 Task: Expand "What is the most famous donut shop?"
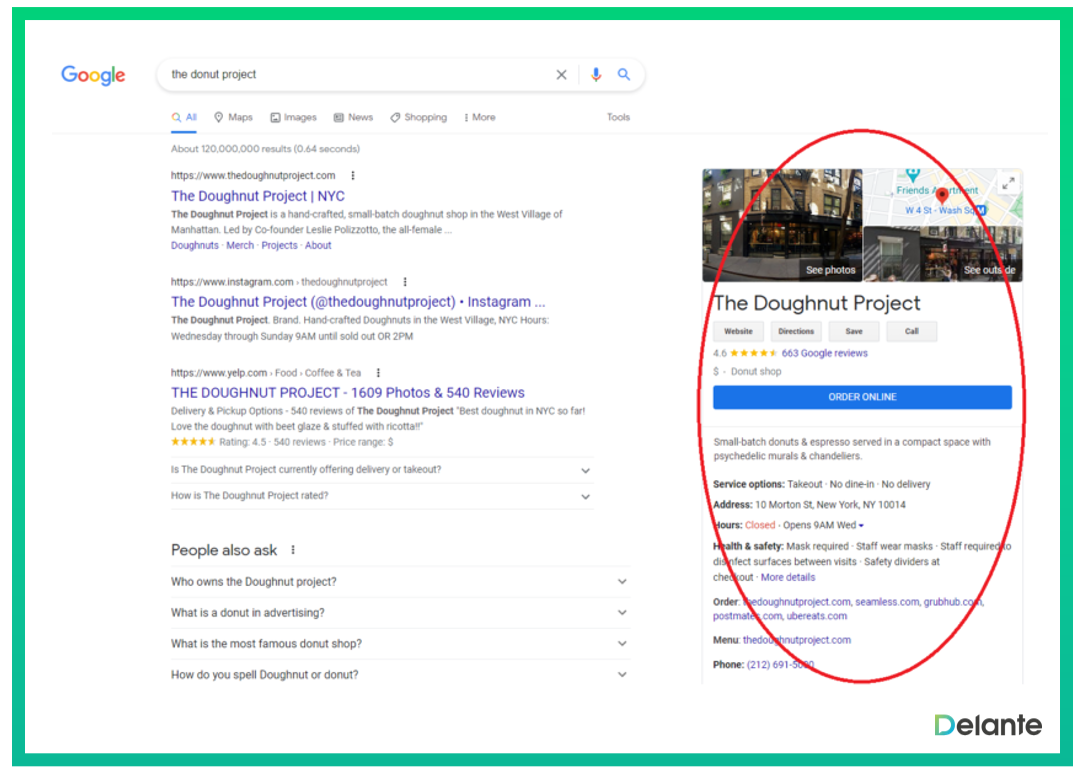pyautogui.click(x=622, y=644)
